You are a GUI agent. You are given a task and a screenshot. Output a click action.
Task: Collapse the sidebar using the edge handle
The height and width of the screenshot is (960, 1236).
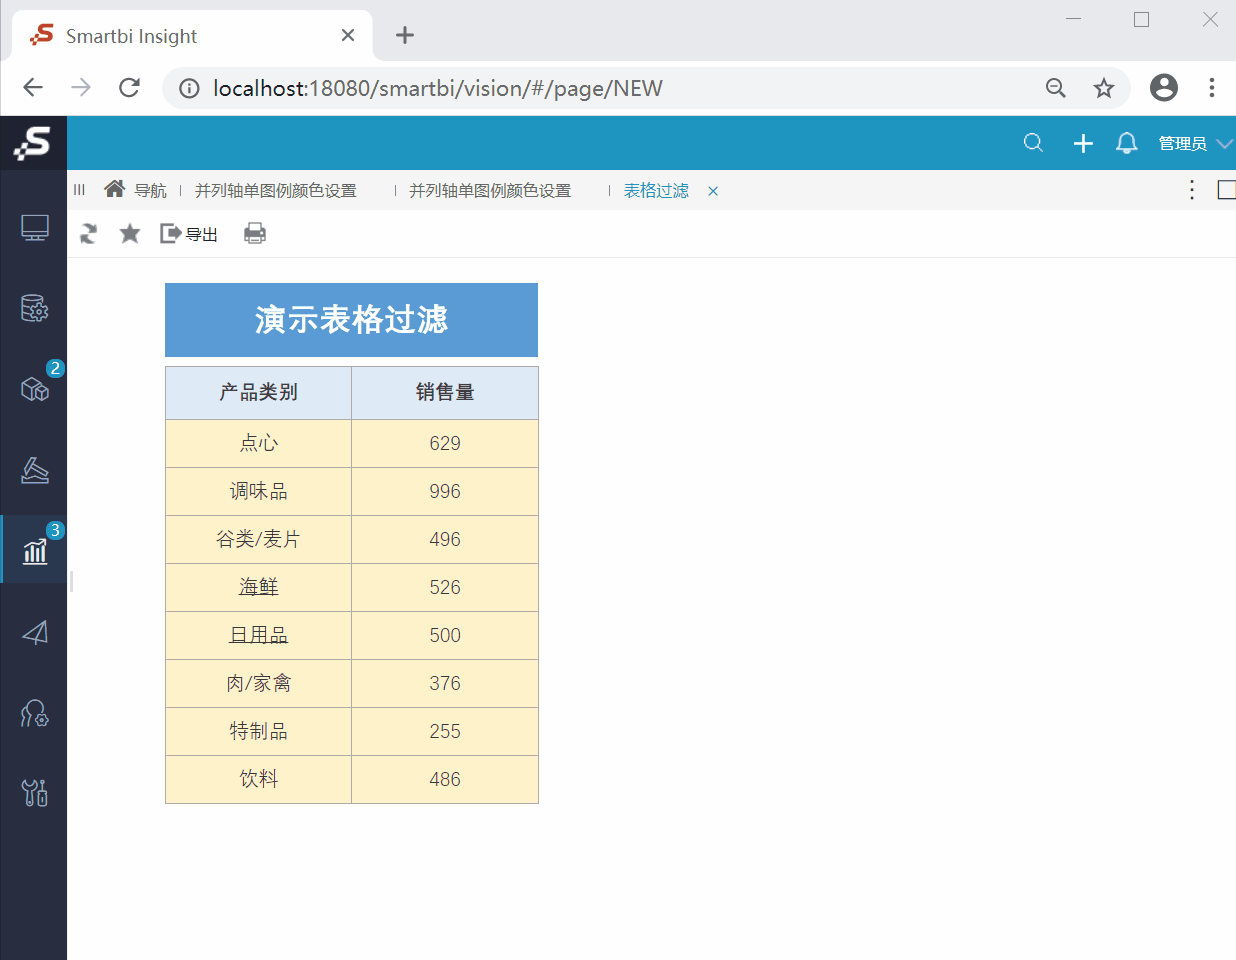(x=71, y=581)
